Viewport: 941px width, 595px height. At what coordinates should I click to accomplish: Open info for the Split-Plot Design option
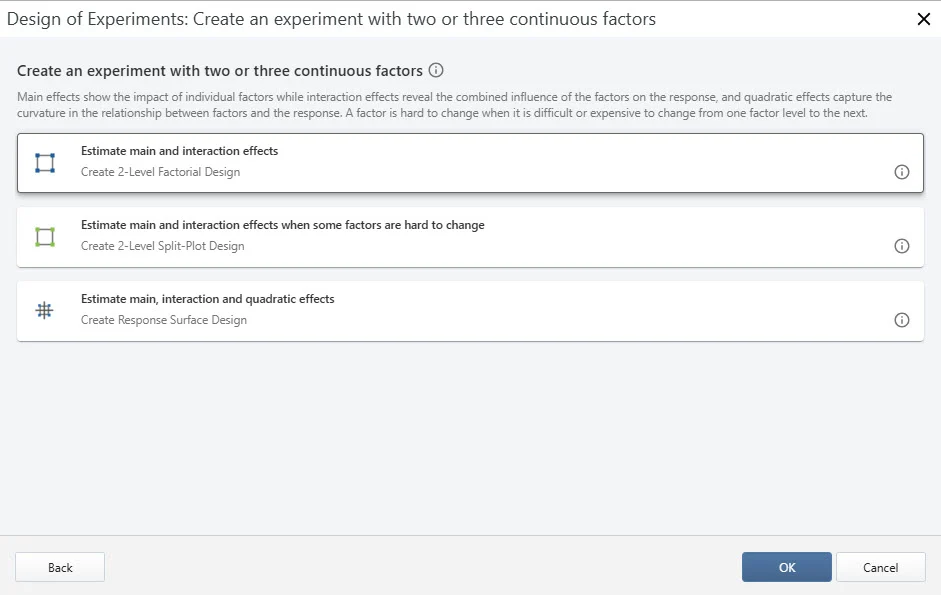pos(901,246)
